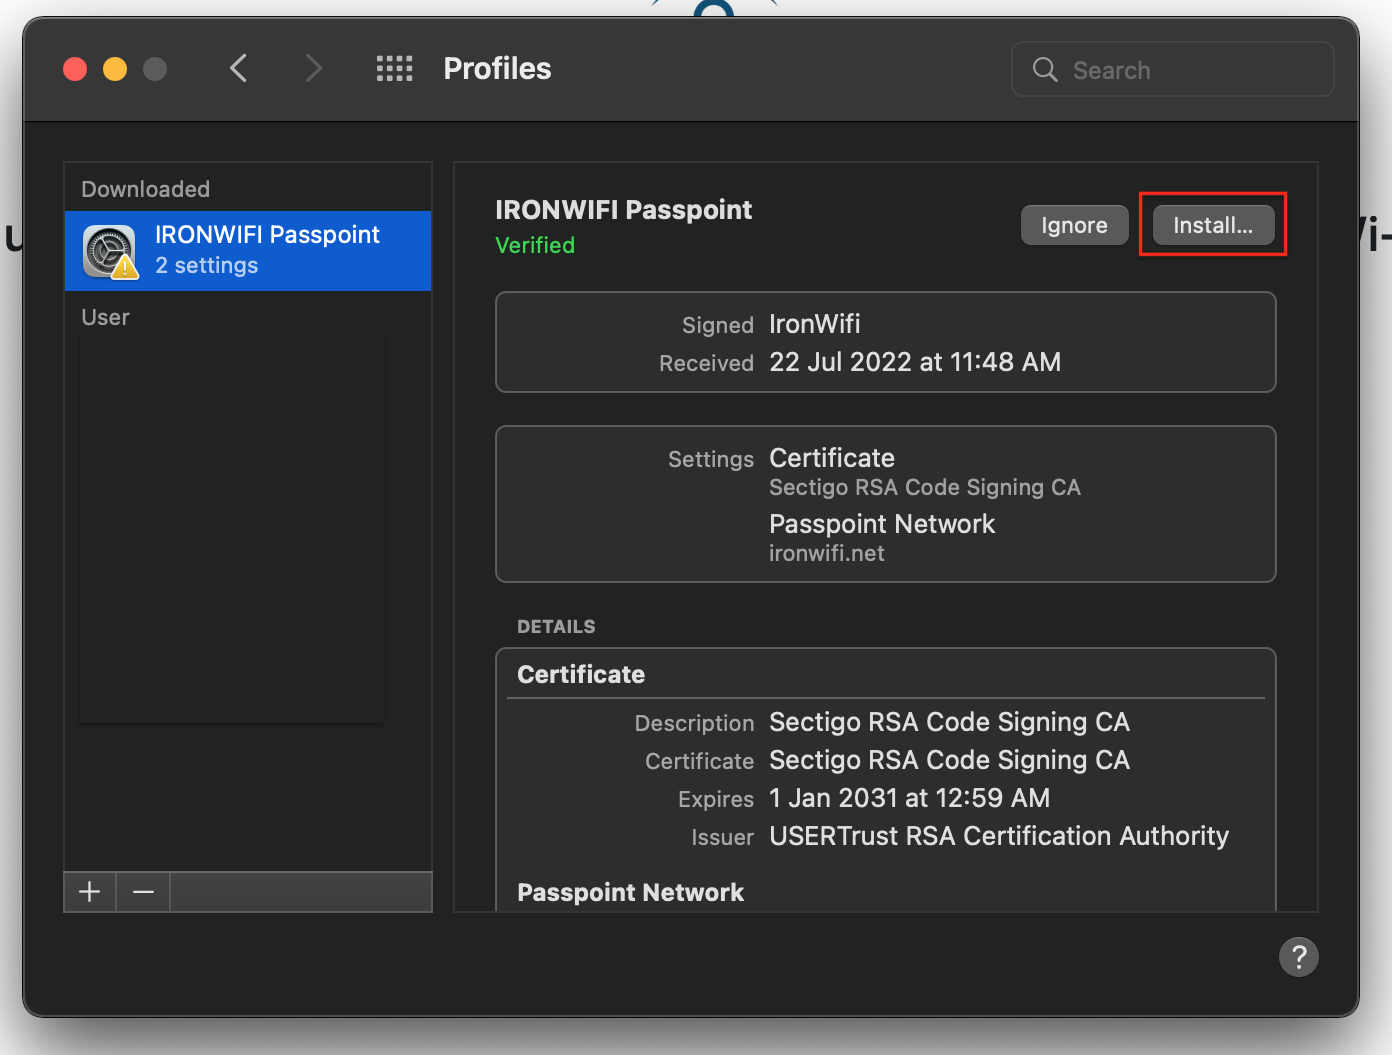Viewport: 1392px width, 1055px height.
Task: Click the green Verified status text
Action: pyautogui.click(x=535, y=245)
